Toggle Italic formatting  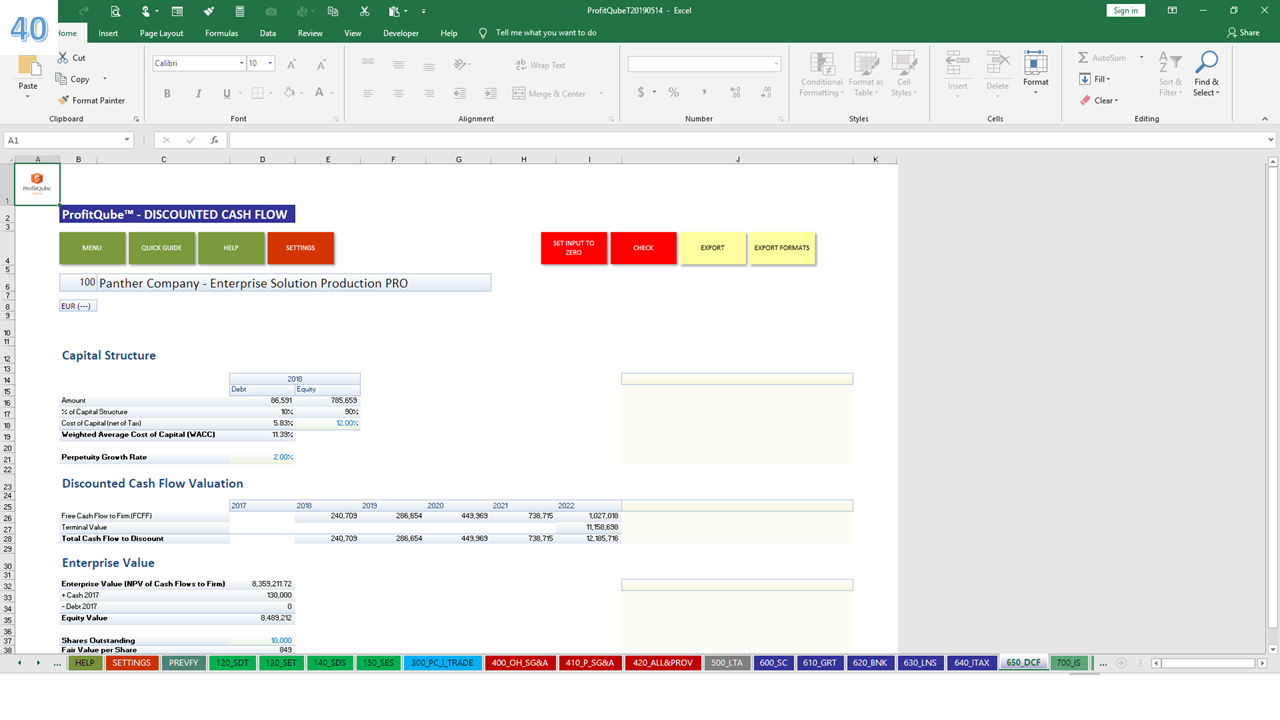coord(197,93)
